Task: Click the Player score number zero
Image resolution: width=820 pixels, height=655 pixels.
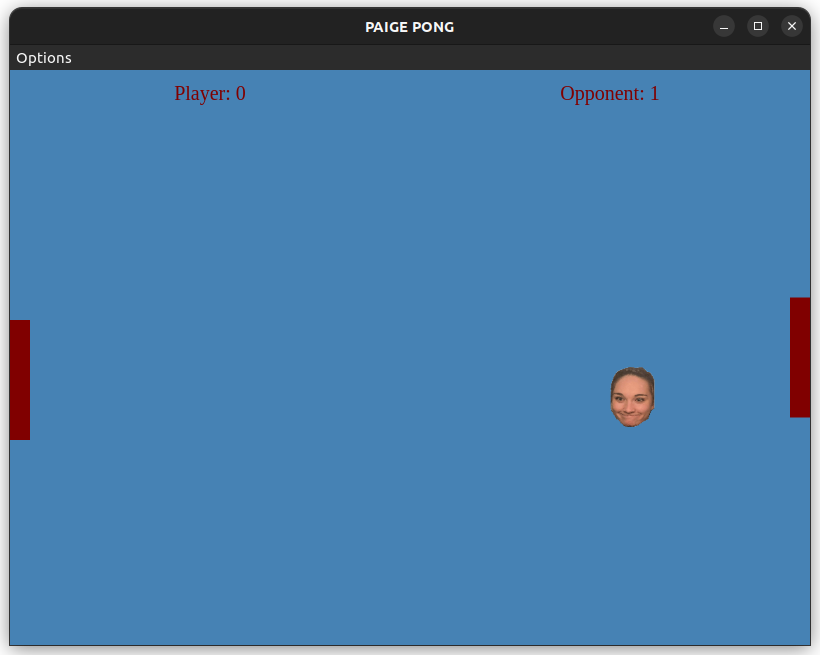Action: pyautogui.click(x=240, y=93)
